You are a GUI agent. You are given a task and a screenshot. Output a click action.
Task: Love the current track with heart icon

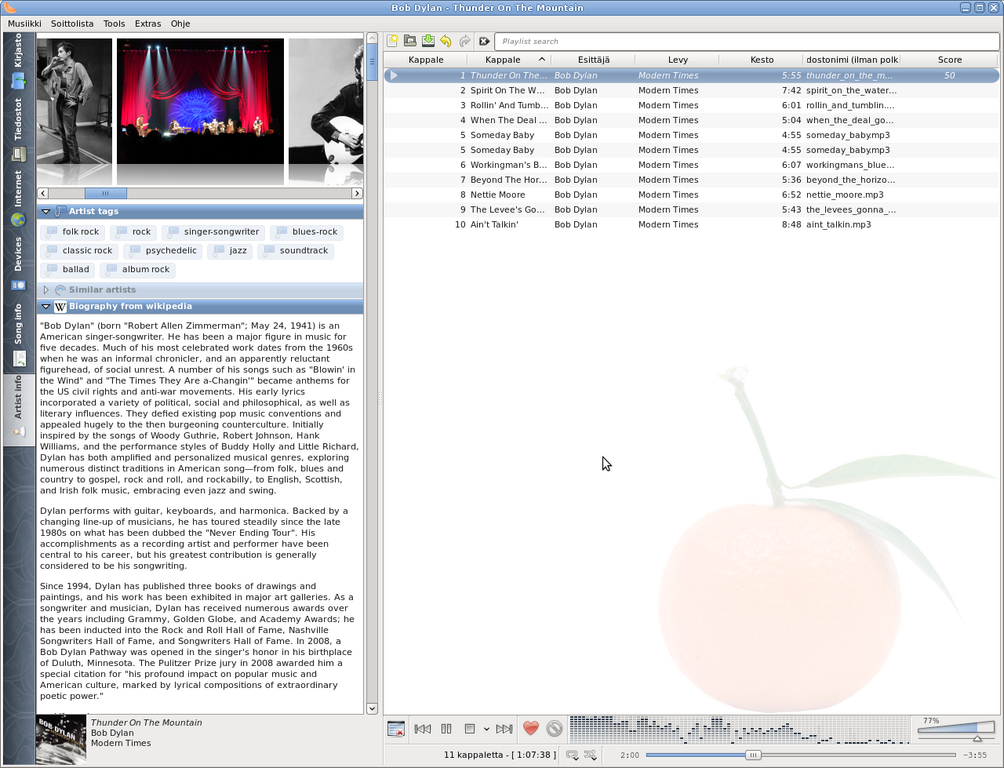(531, 729)
